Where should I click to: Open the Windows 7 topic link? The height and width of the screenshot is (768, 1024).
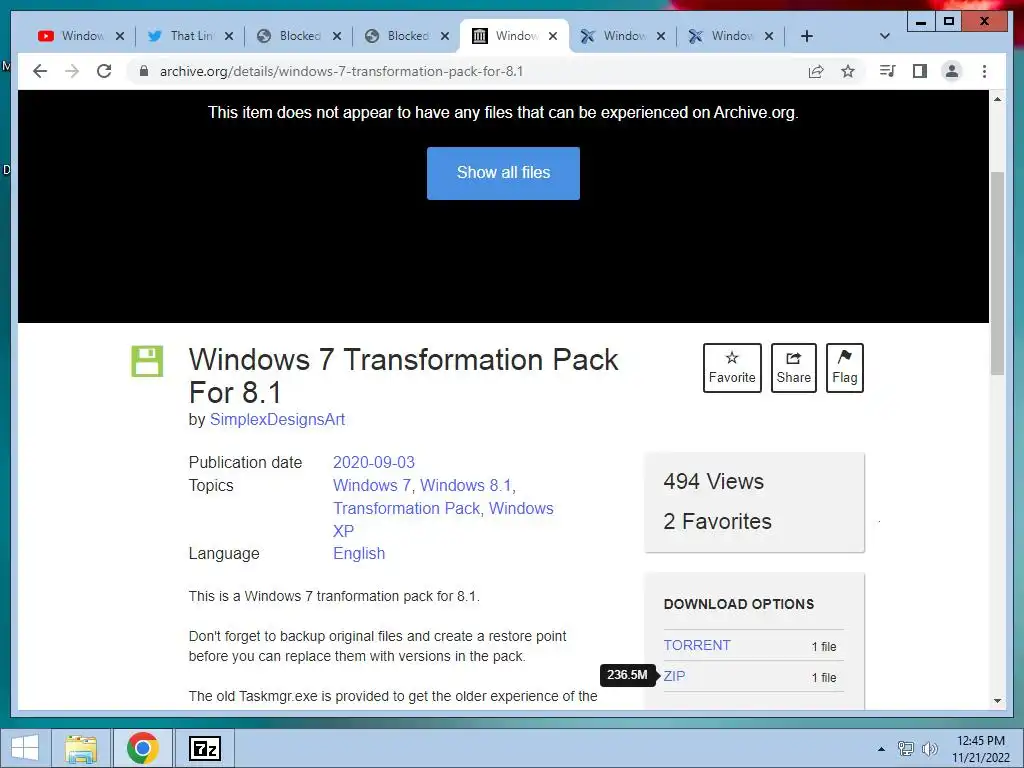[x=372, y=485]
